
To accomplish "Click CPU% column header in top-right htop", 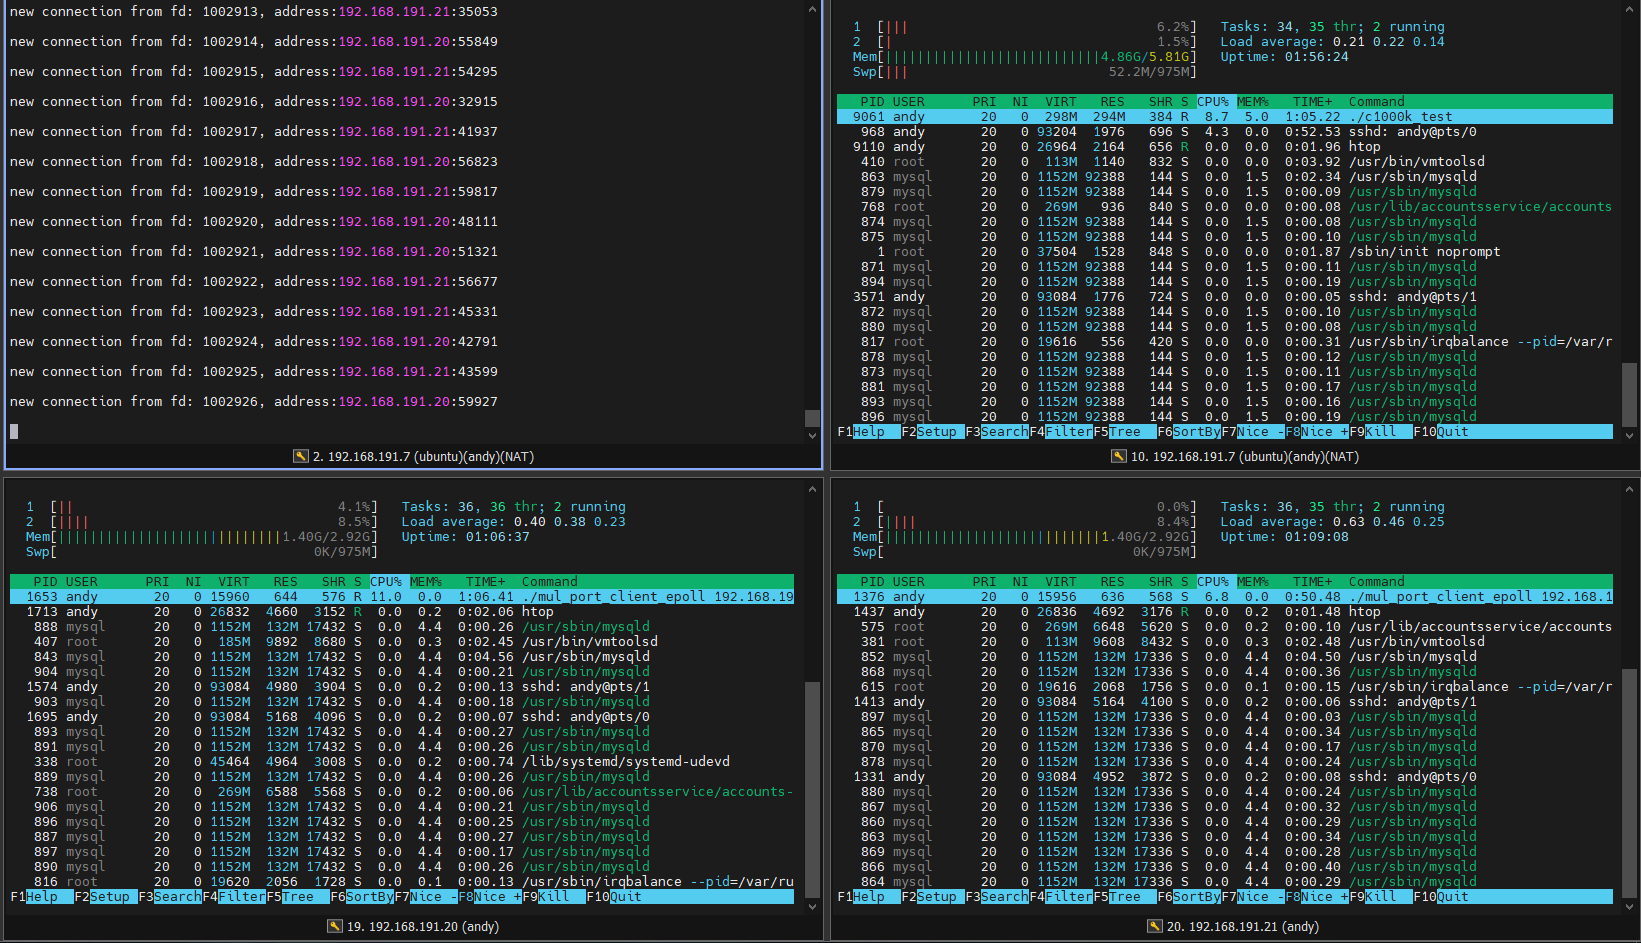I will pyautogui.click(x=1213, y=102).
